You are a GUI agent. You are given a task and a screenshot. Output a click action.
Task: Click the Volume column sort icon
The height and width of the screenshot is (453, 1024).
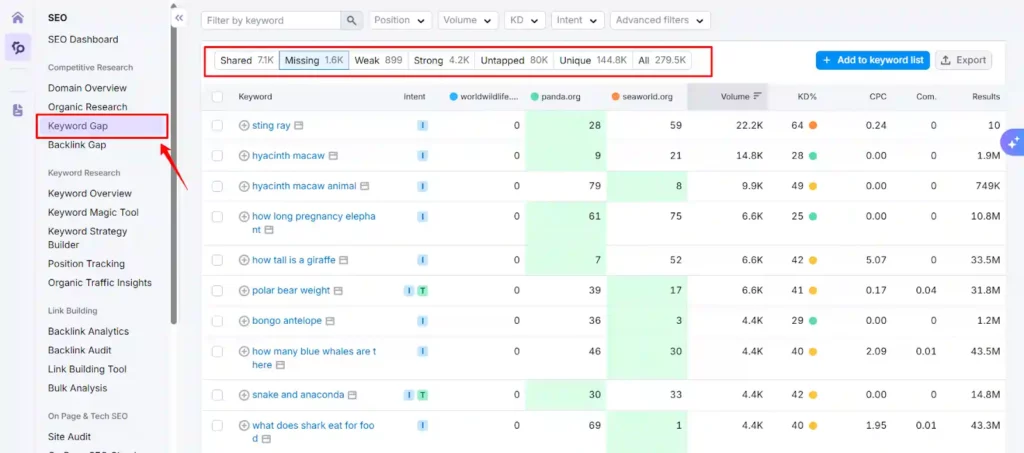pos(758,96)
